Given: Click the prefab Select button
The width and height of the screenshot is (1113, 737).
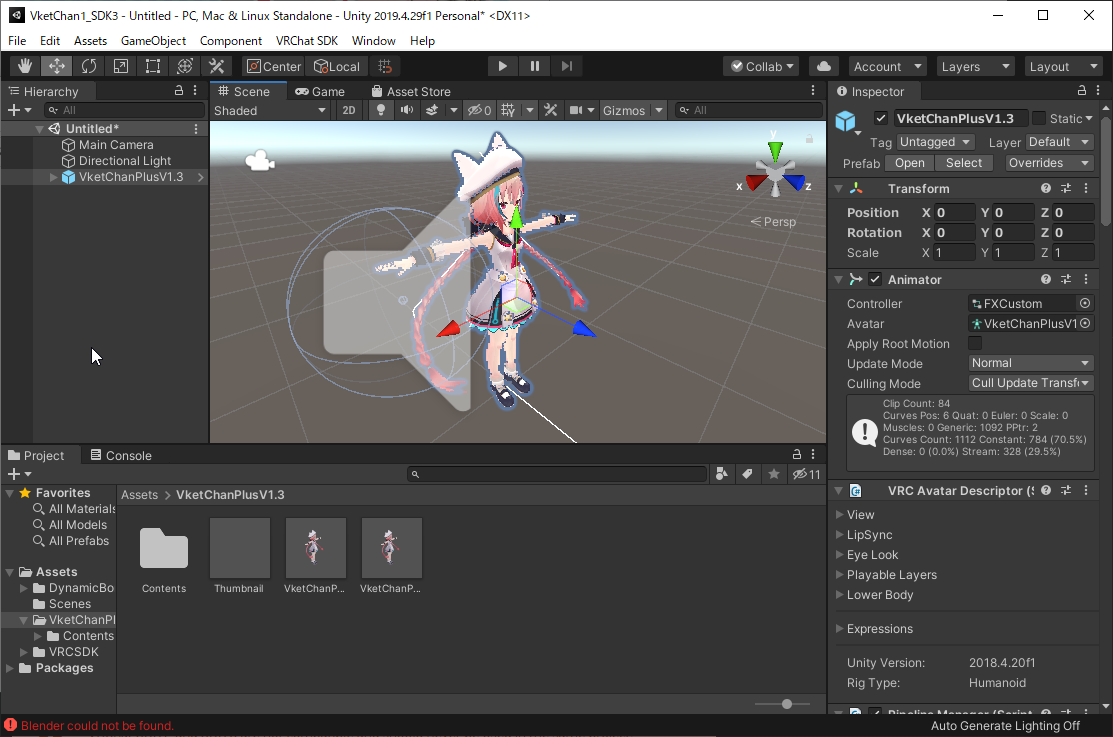Looking at the screenshot, I should 964,163.
